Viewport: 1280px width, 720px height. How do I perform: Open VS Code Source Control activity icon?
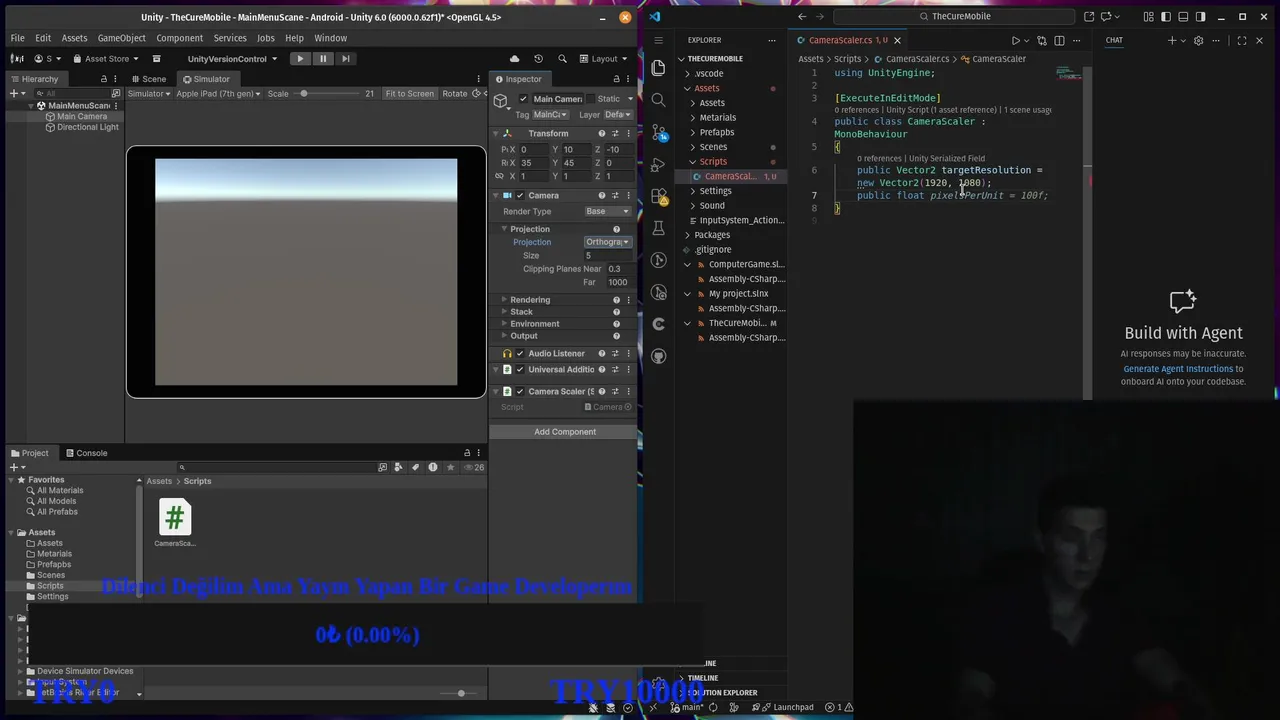[658, 132]
